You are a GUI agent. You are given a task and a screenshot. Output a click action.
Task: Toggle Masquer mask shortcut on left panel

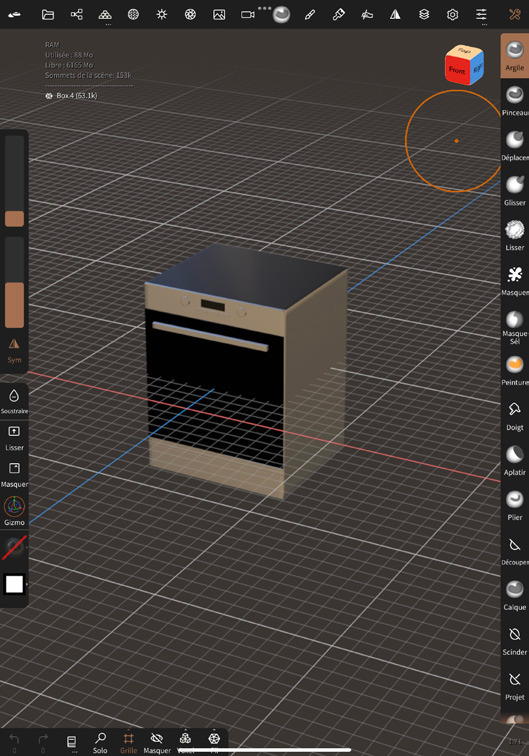coord(14,474)
